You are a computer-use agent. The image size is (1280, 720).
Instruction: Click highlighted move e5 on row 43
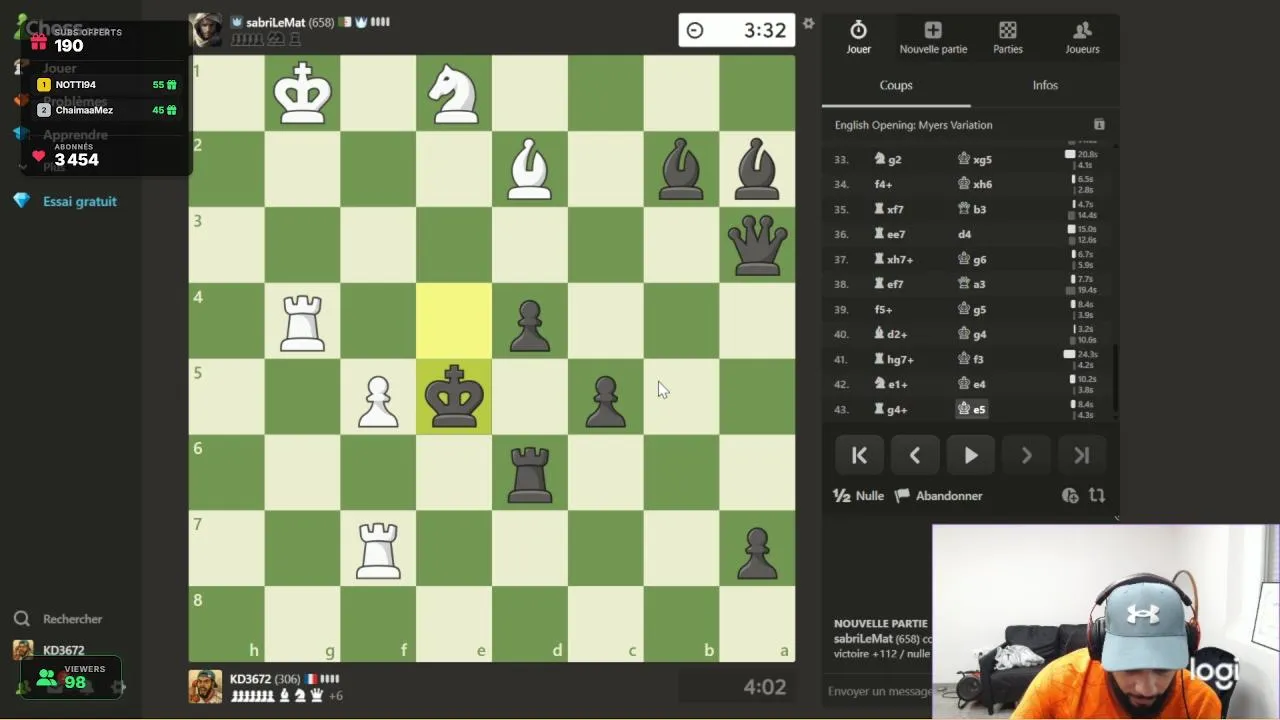tap(972, 409)
